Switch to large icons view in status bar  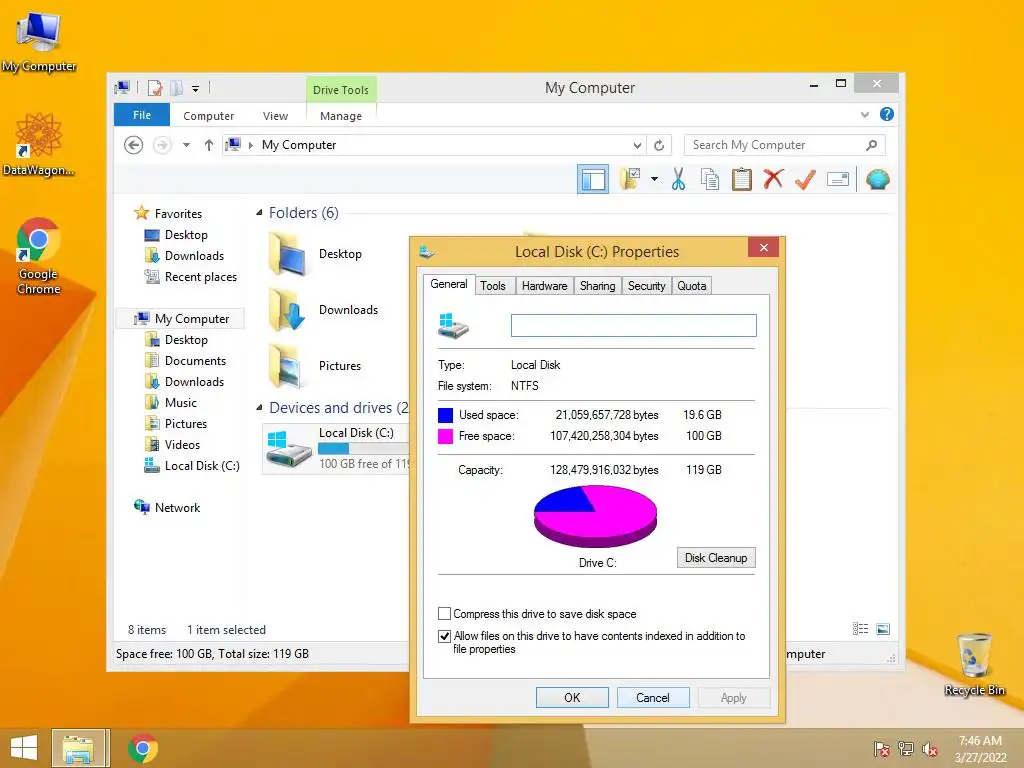tap(883, 629)
